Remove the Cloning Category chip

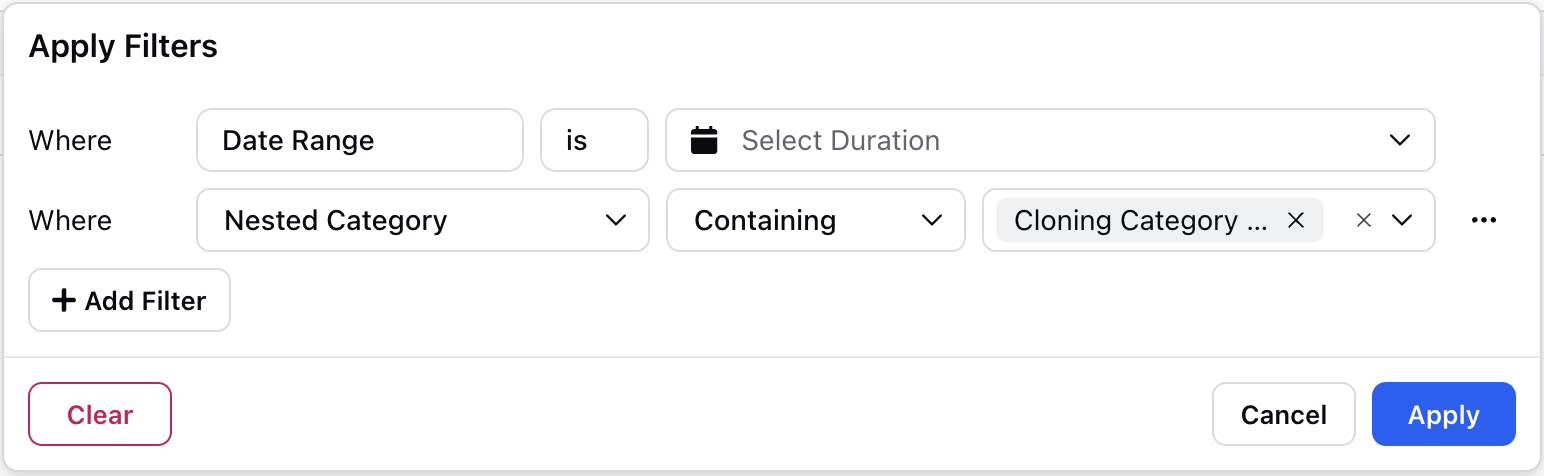click(x=1296, y=220)
